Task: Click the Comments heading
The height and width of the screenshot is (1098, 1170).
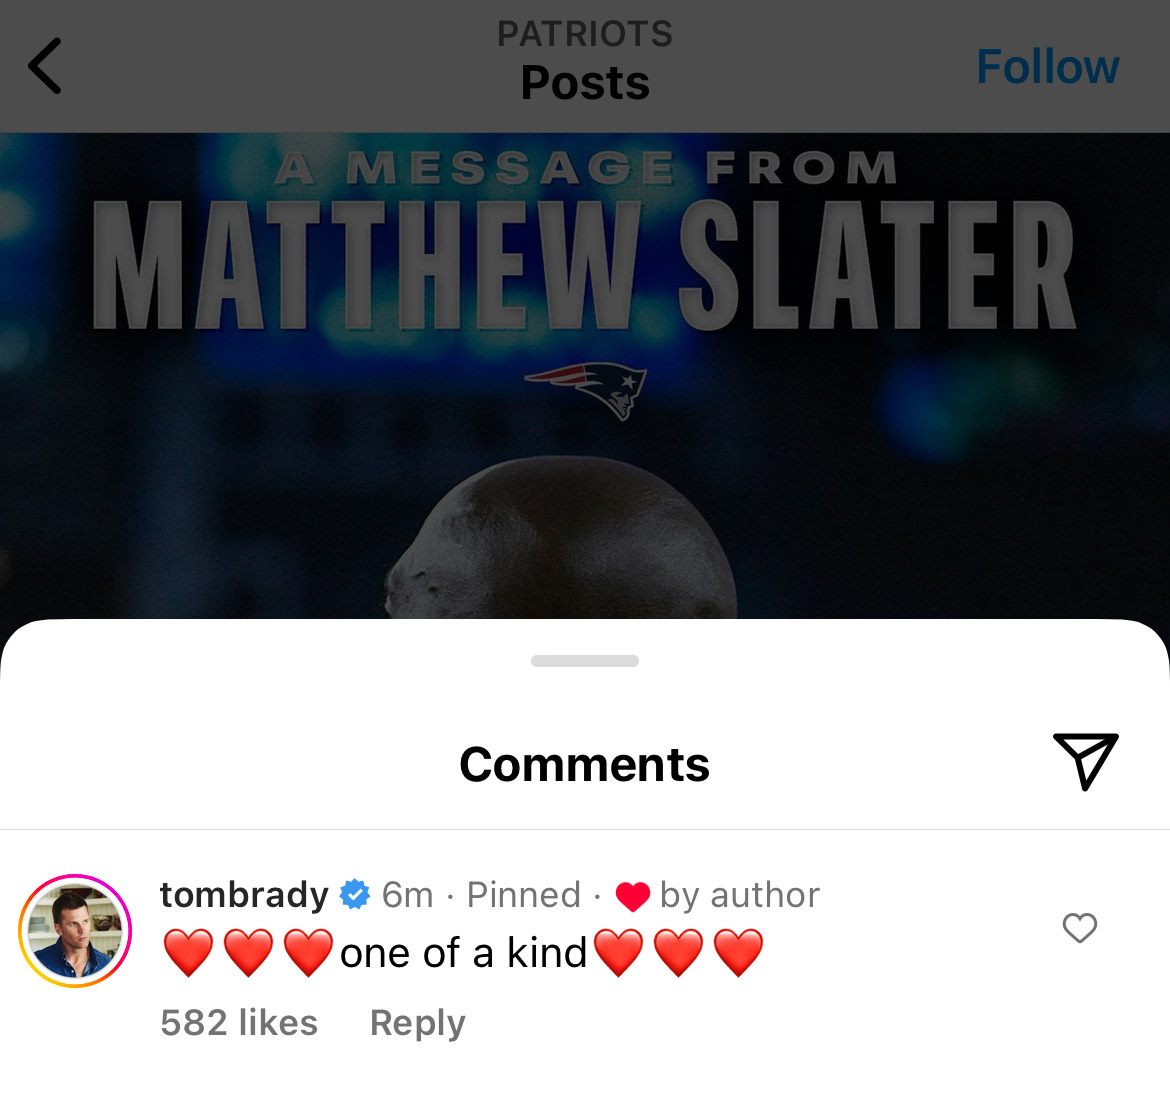Action: pos(584,765)
